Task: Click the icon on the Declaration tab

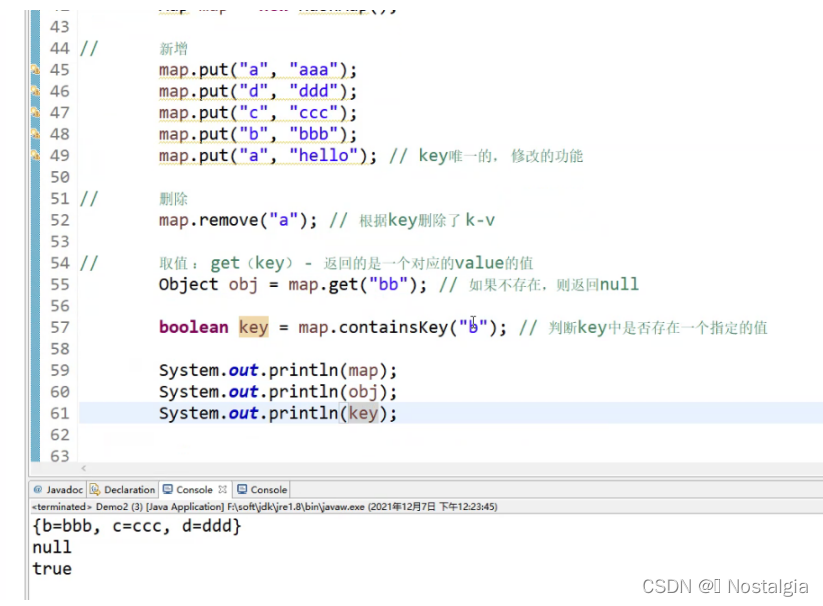Action: [96, 489]
